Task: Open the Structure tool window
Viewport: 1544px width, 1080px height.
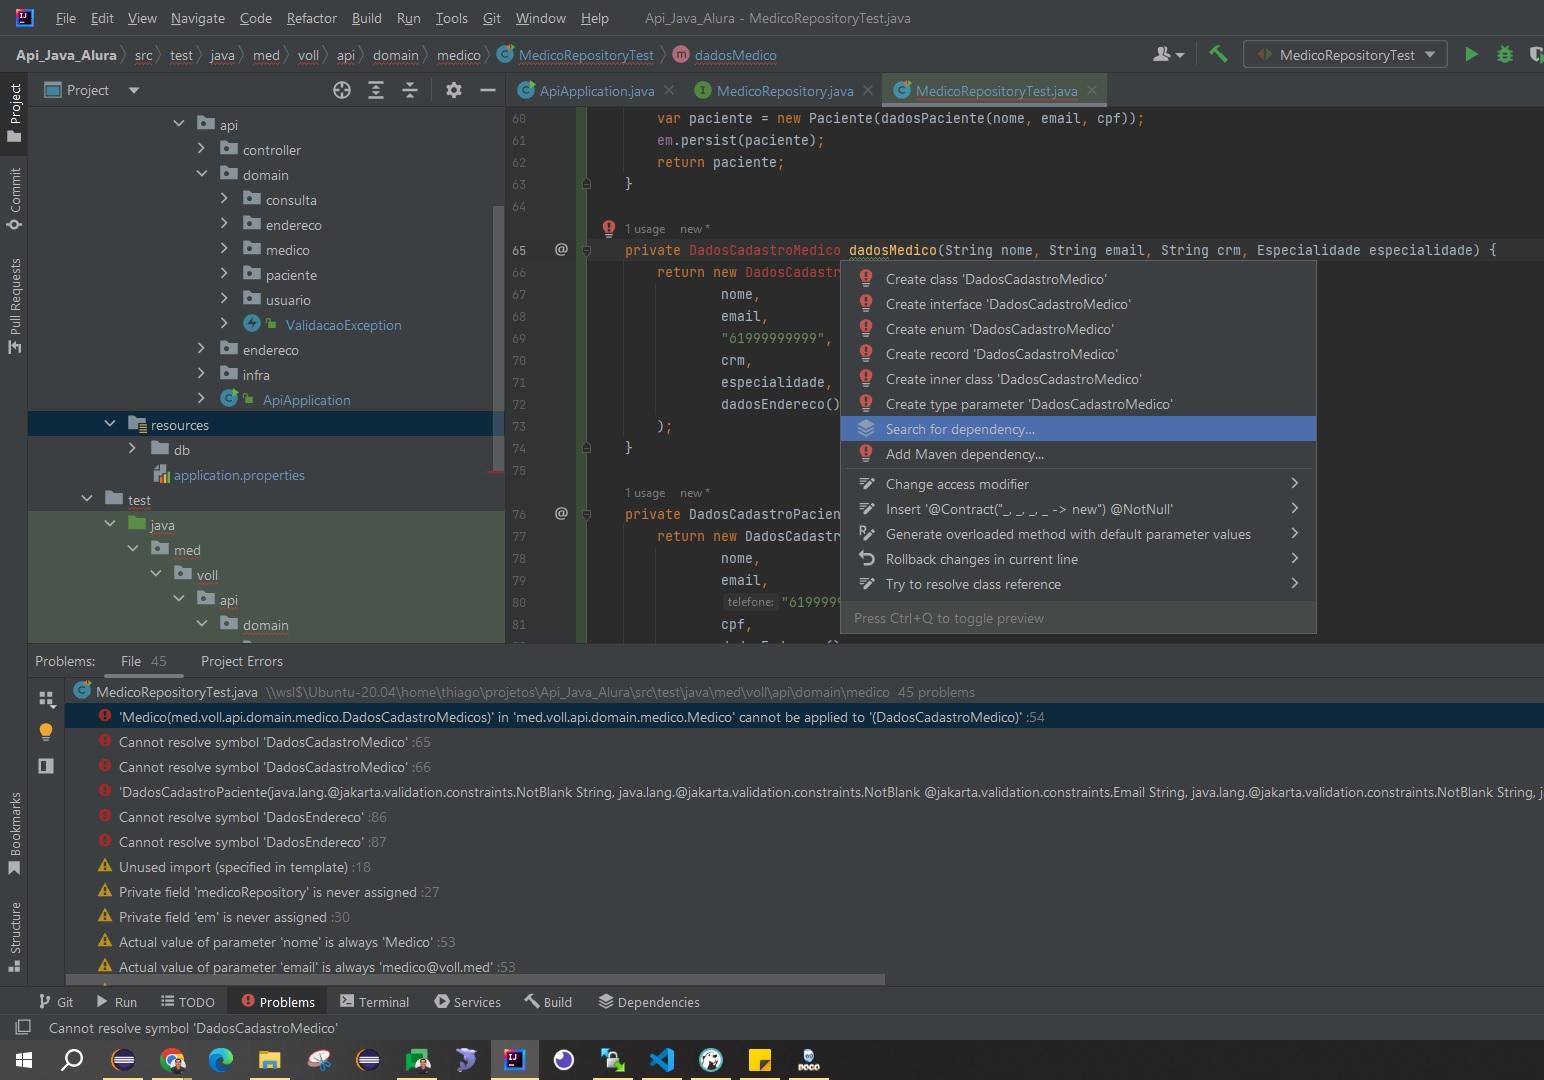Action: click(x=14, y=937)
